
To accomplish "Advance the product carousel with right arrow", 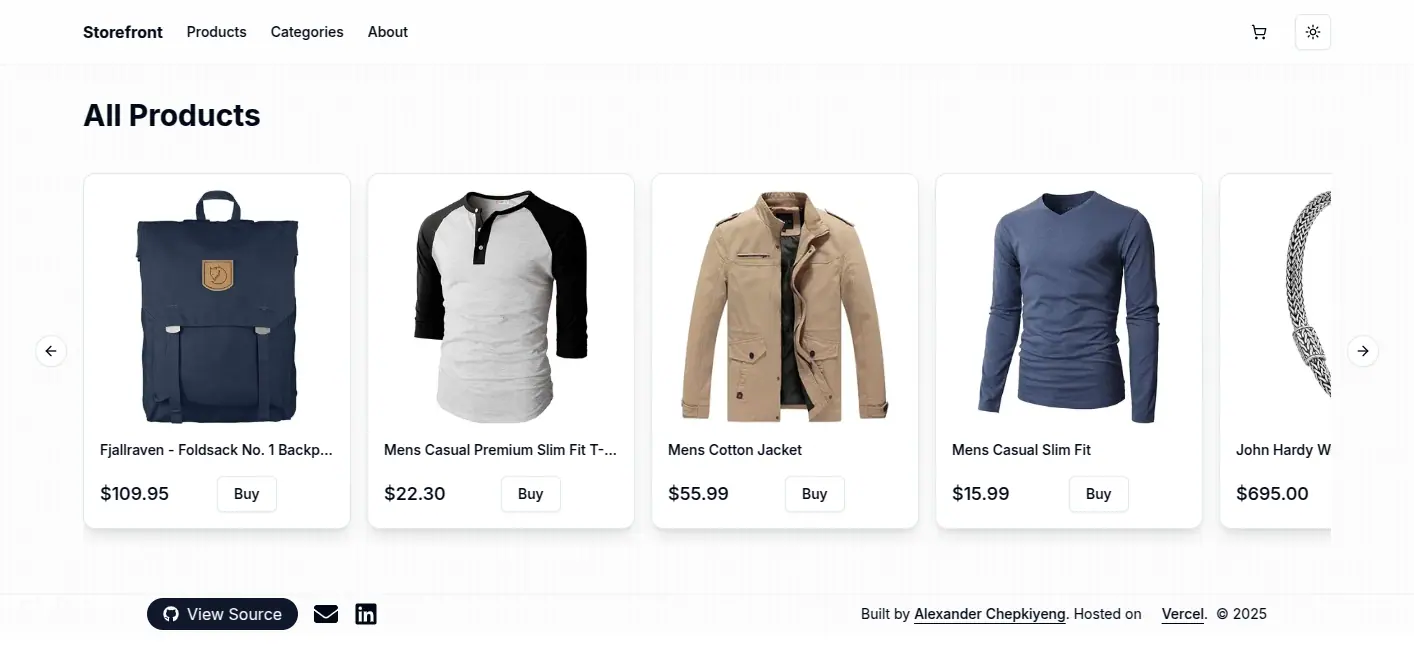I will [x=1362, y=351].
